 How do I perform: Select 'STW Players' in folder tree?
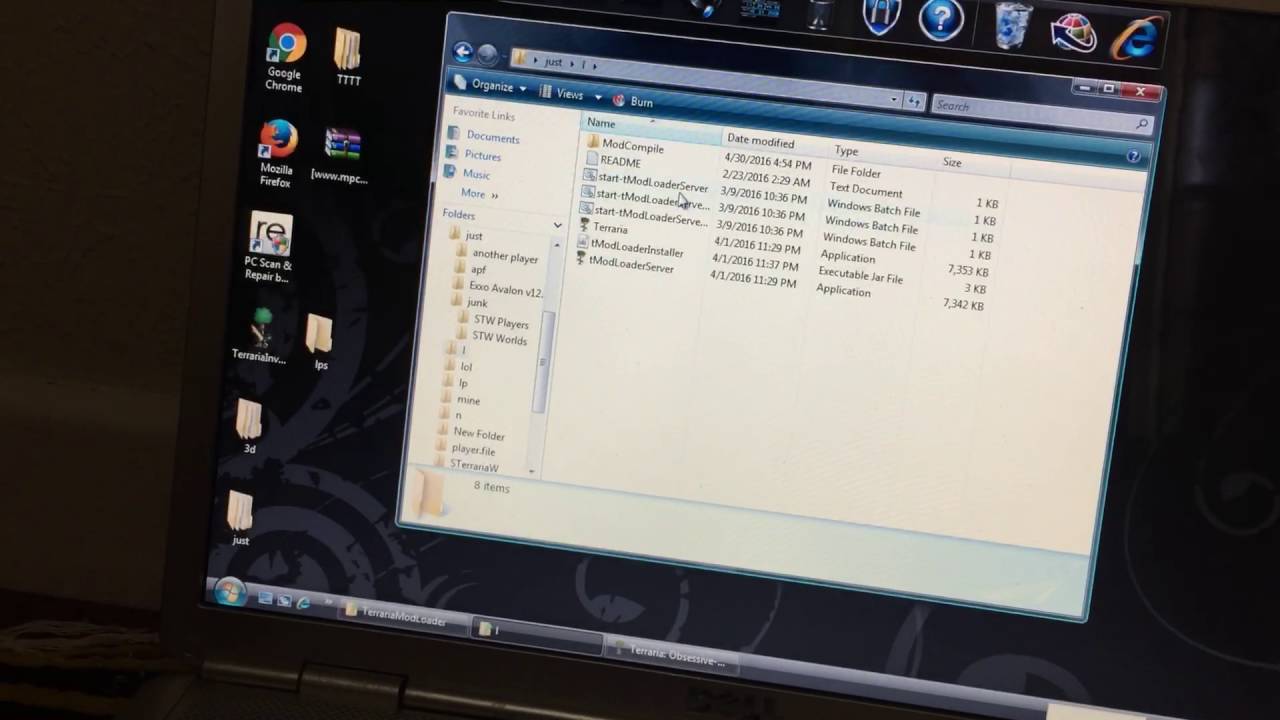point(493,321)
